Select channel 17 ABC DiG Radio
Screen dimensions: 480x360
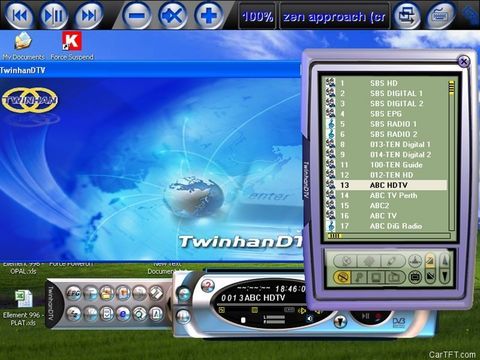(386, 226)
